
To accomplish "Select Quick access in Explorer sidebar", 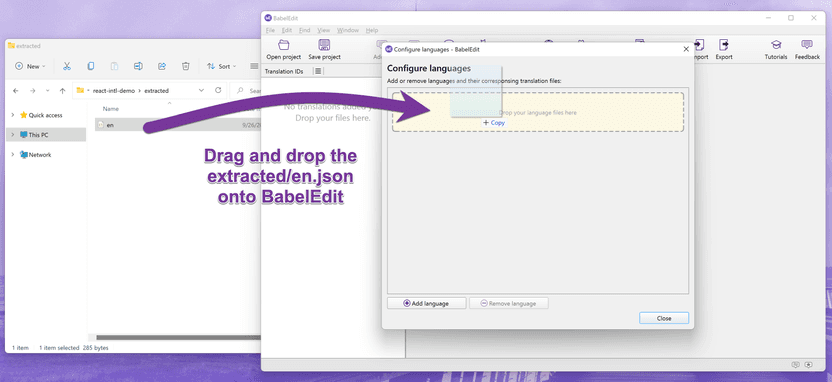I will click(41, 115).
